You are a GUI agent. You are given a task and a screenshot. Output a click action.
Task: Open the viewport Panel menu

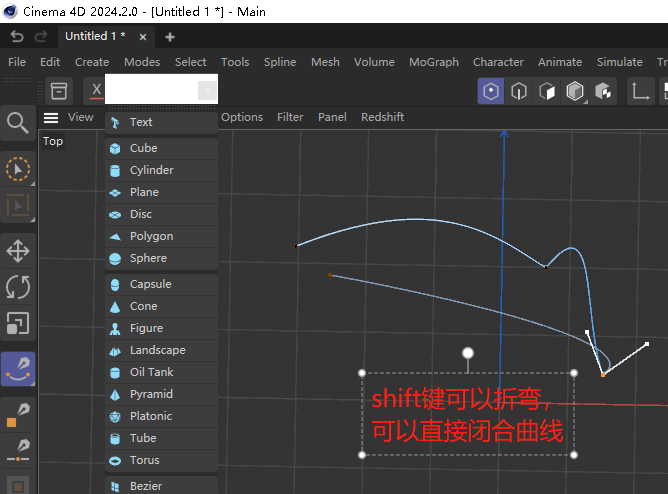[332, 117]
